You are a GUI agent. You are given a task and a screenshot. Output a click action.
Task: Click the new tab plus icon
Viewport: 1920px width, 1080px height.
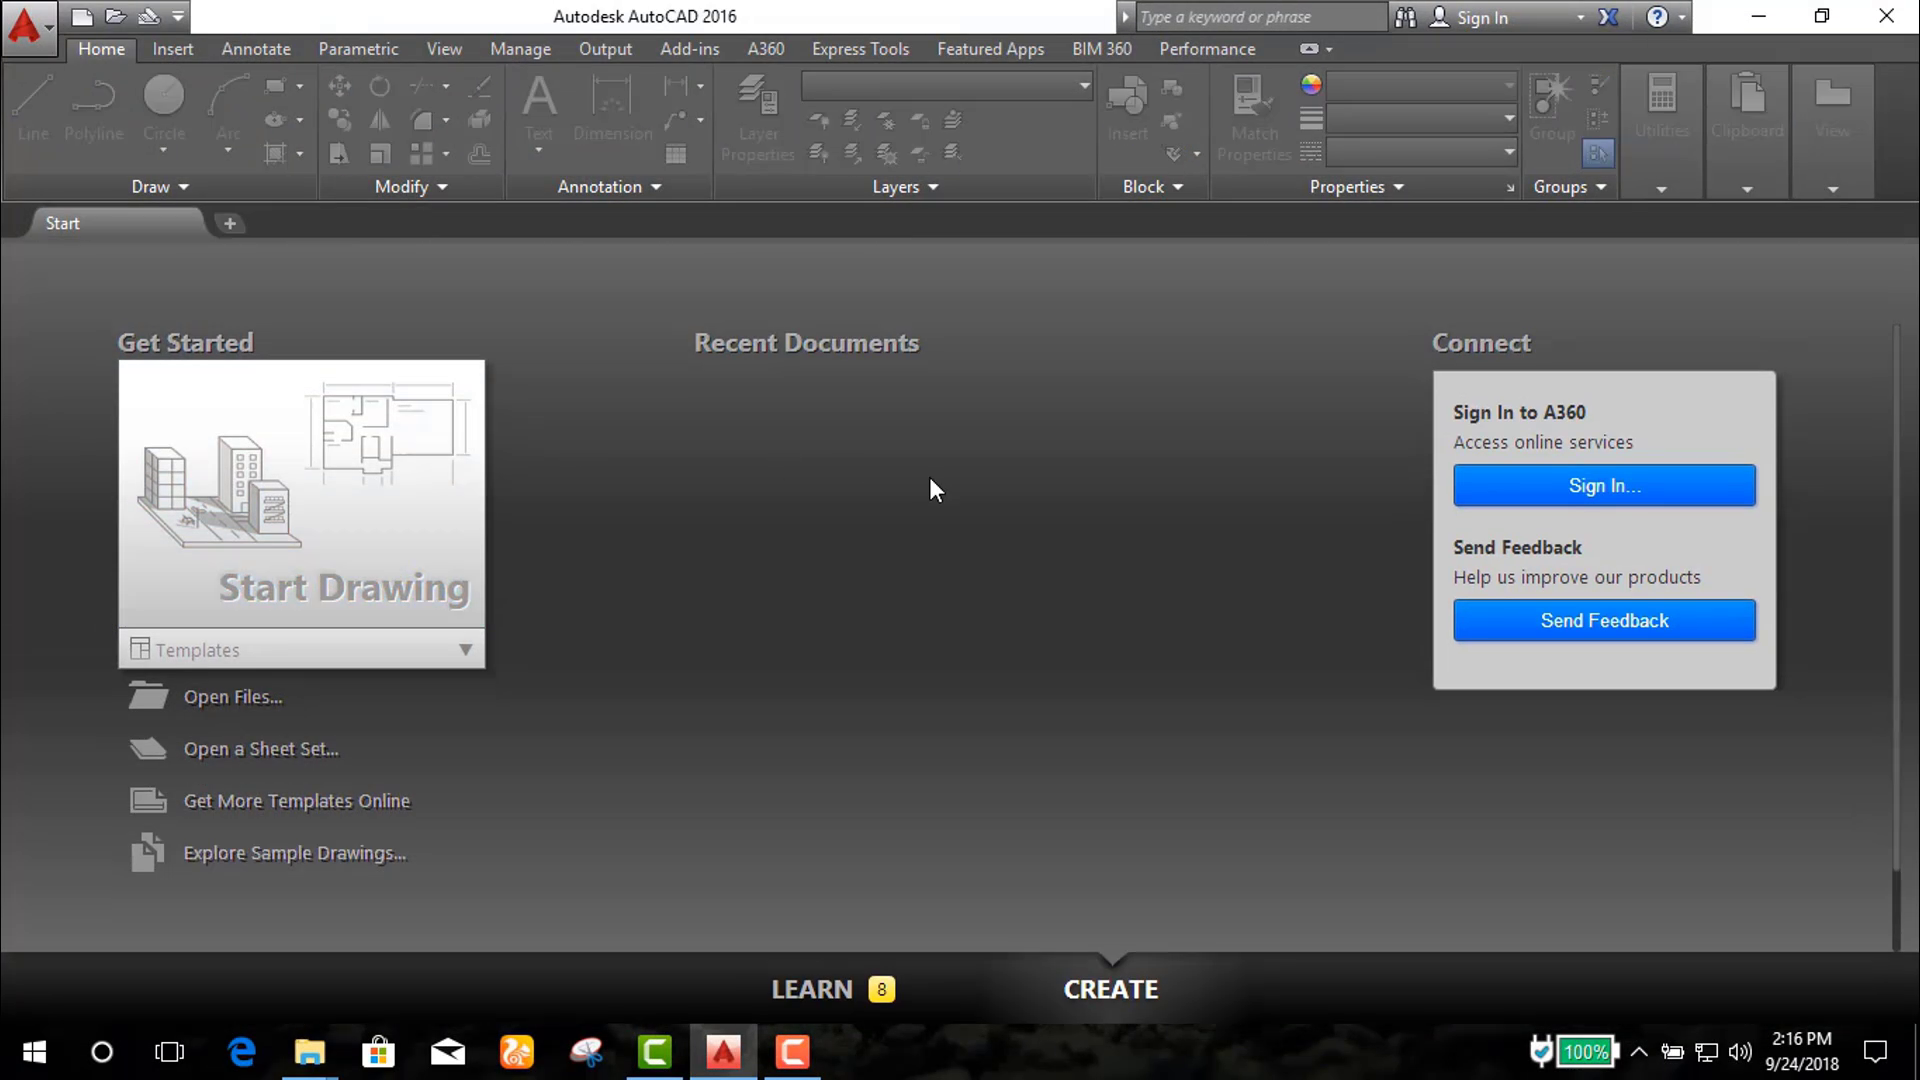point(230,223)
